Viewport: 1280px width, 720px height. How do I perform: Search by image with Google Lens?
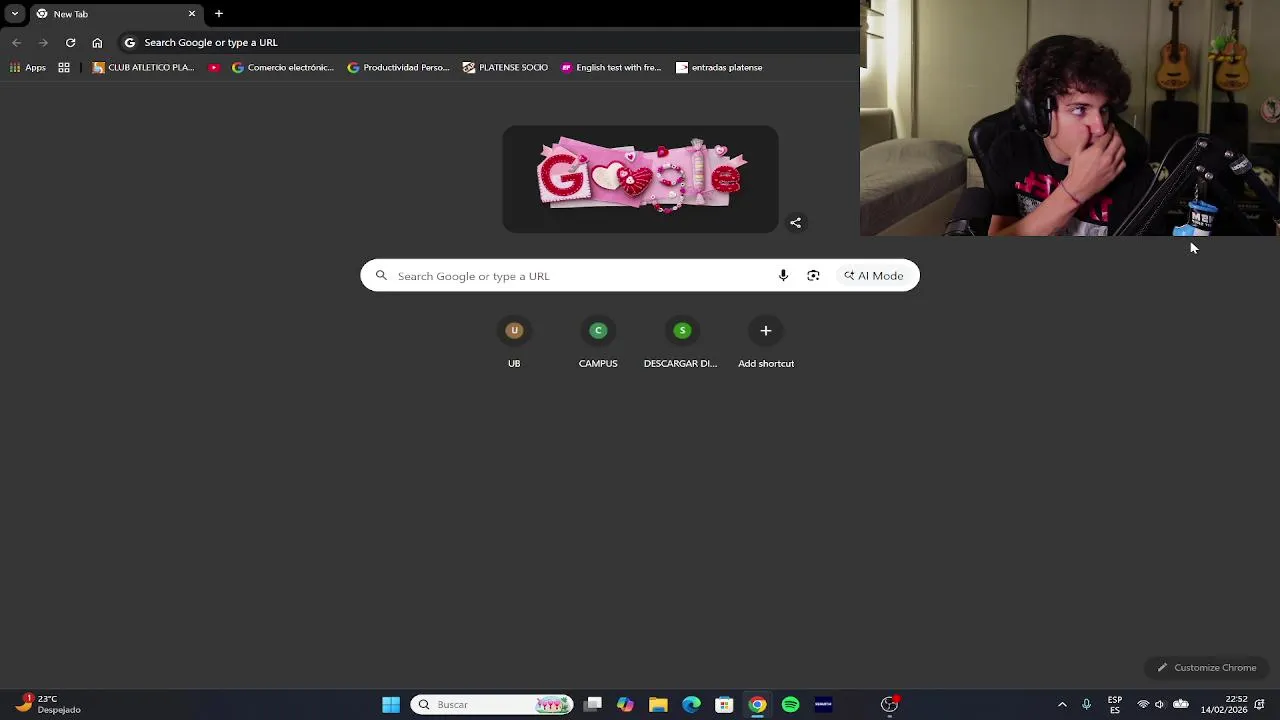[813, 276]
